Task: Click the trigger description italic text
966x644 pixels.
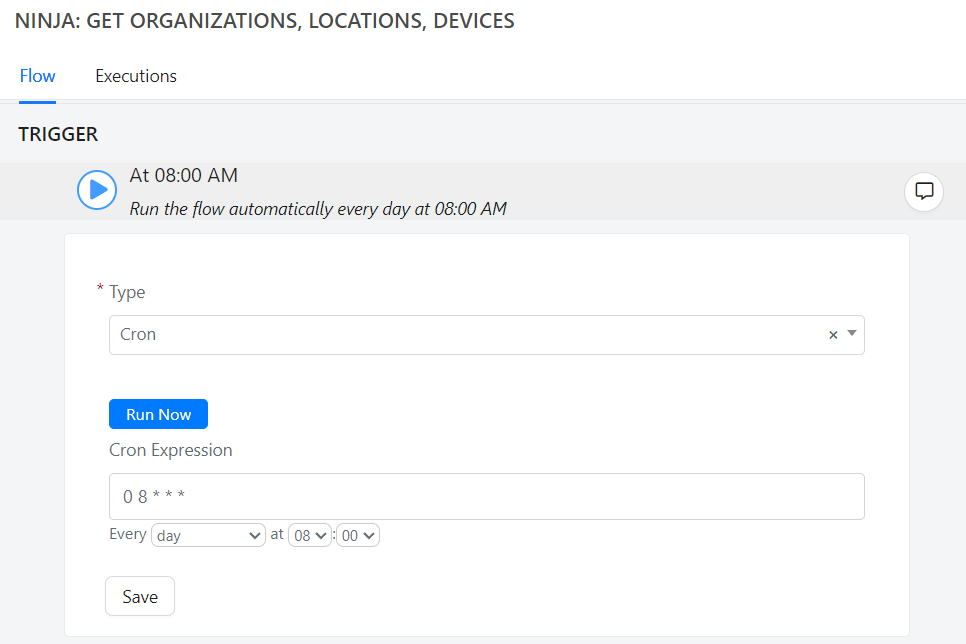Action: click(318, 209)
